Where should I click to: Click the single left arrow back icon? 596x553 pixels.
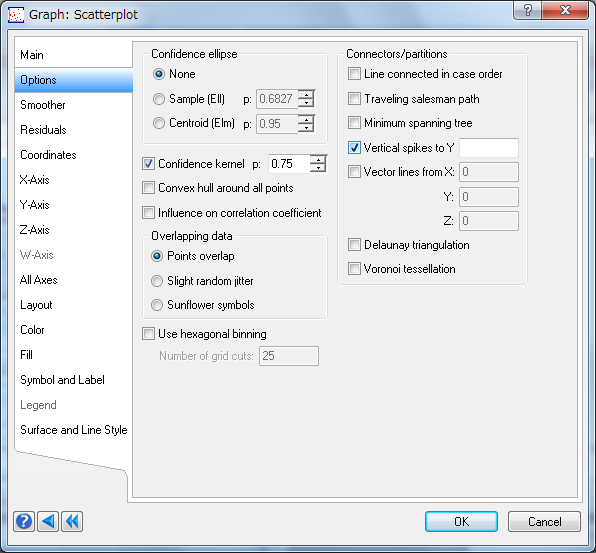[48, 521]
